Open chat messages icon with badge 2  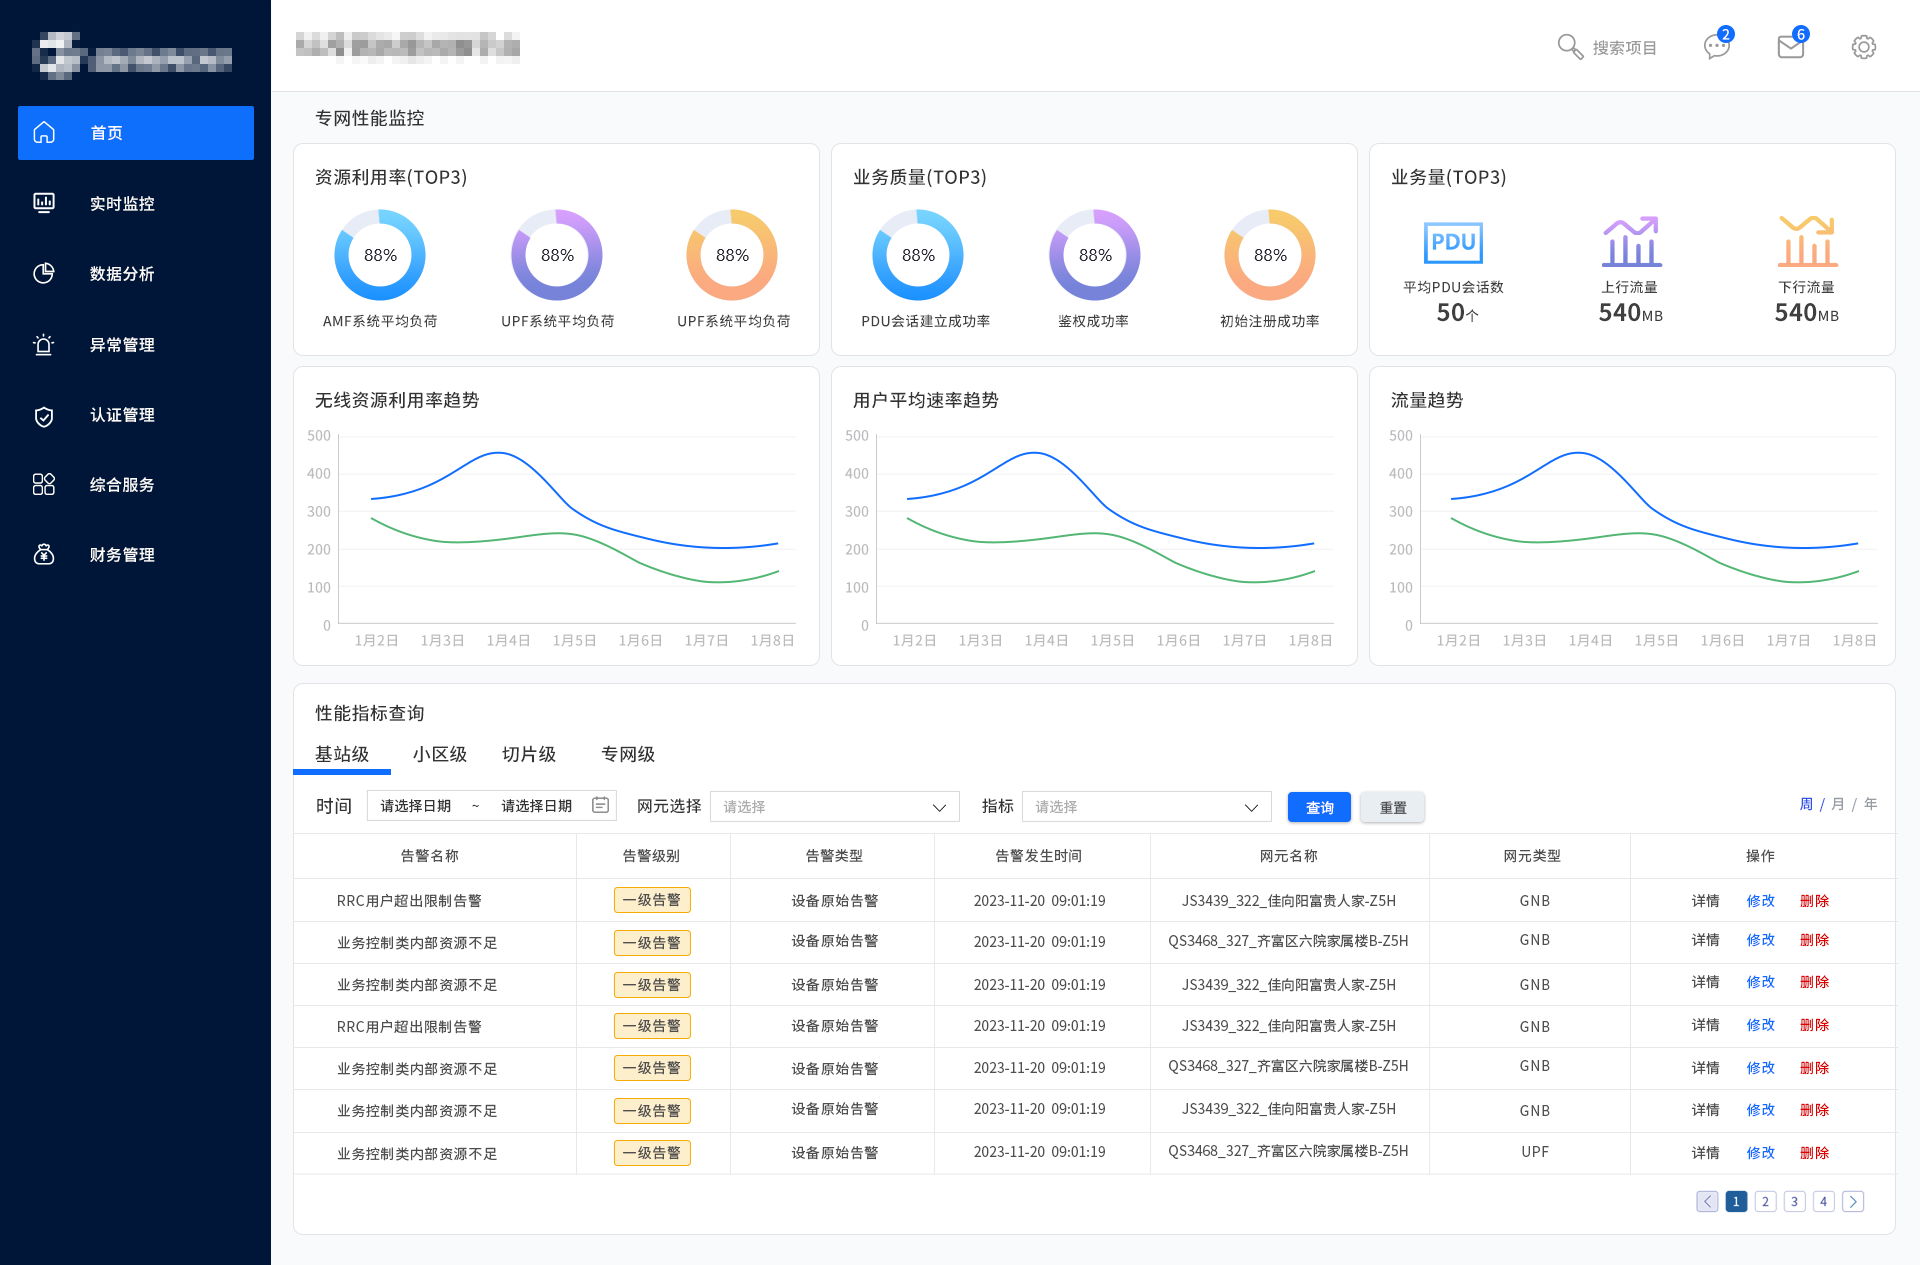tap(1718, 45)
